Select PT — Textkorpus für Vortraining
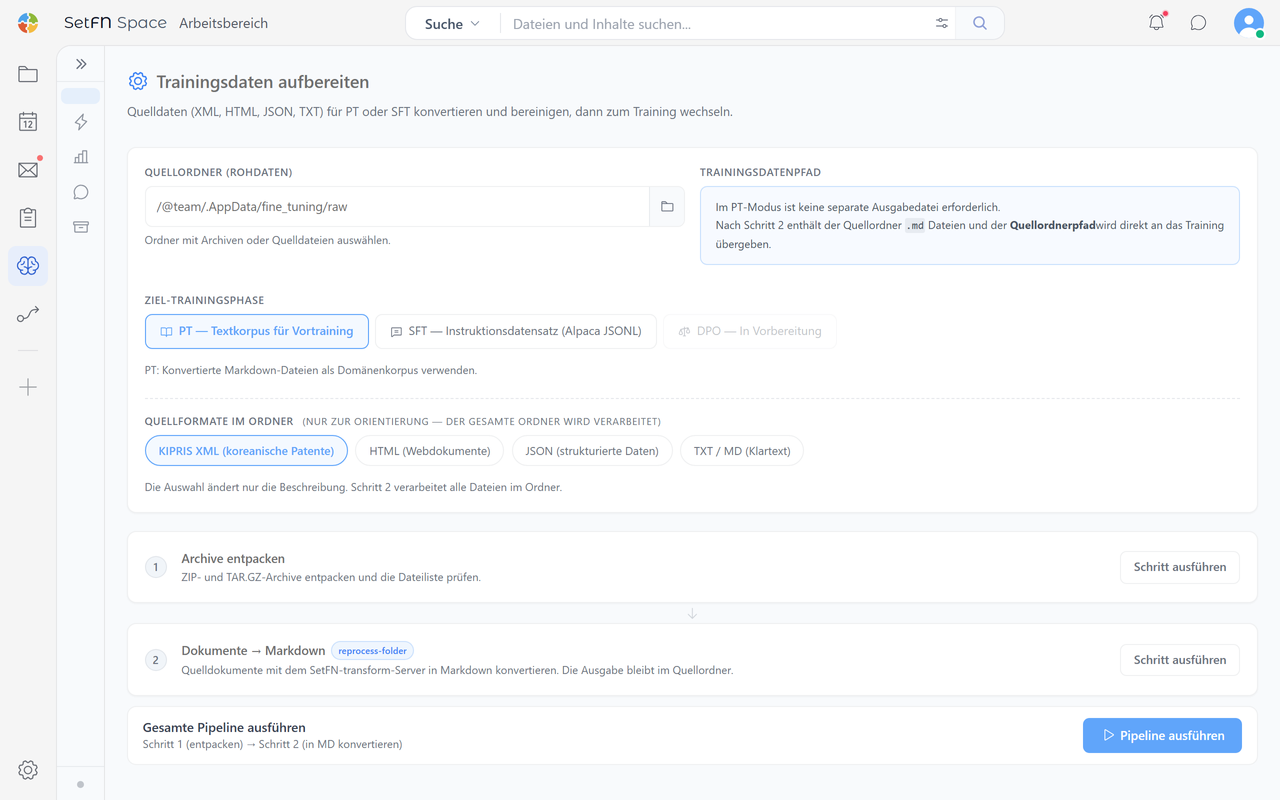This screenshot has height=800, width=1280. pos(257,331)
